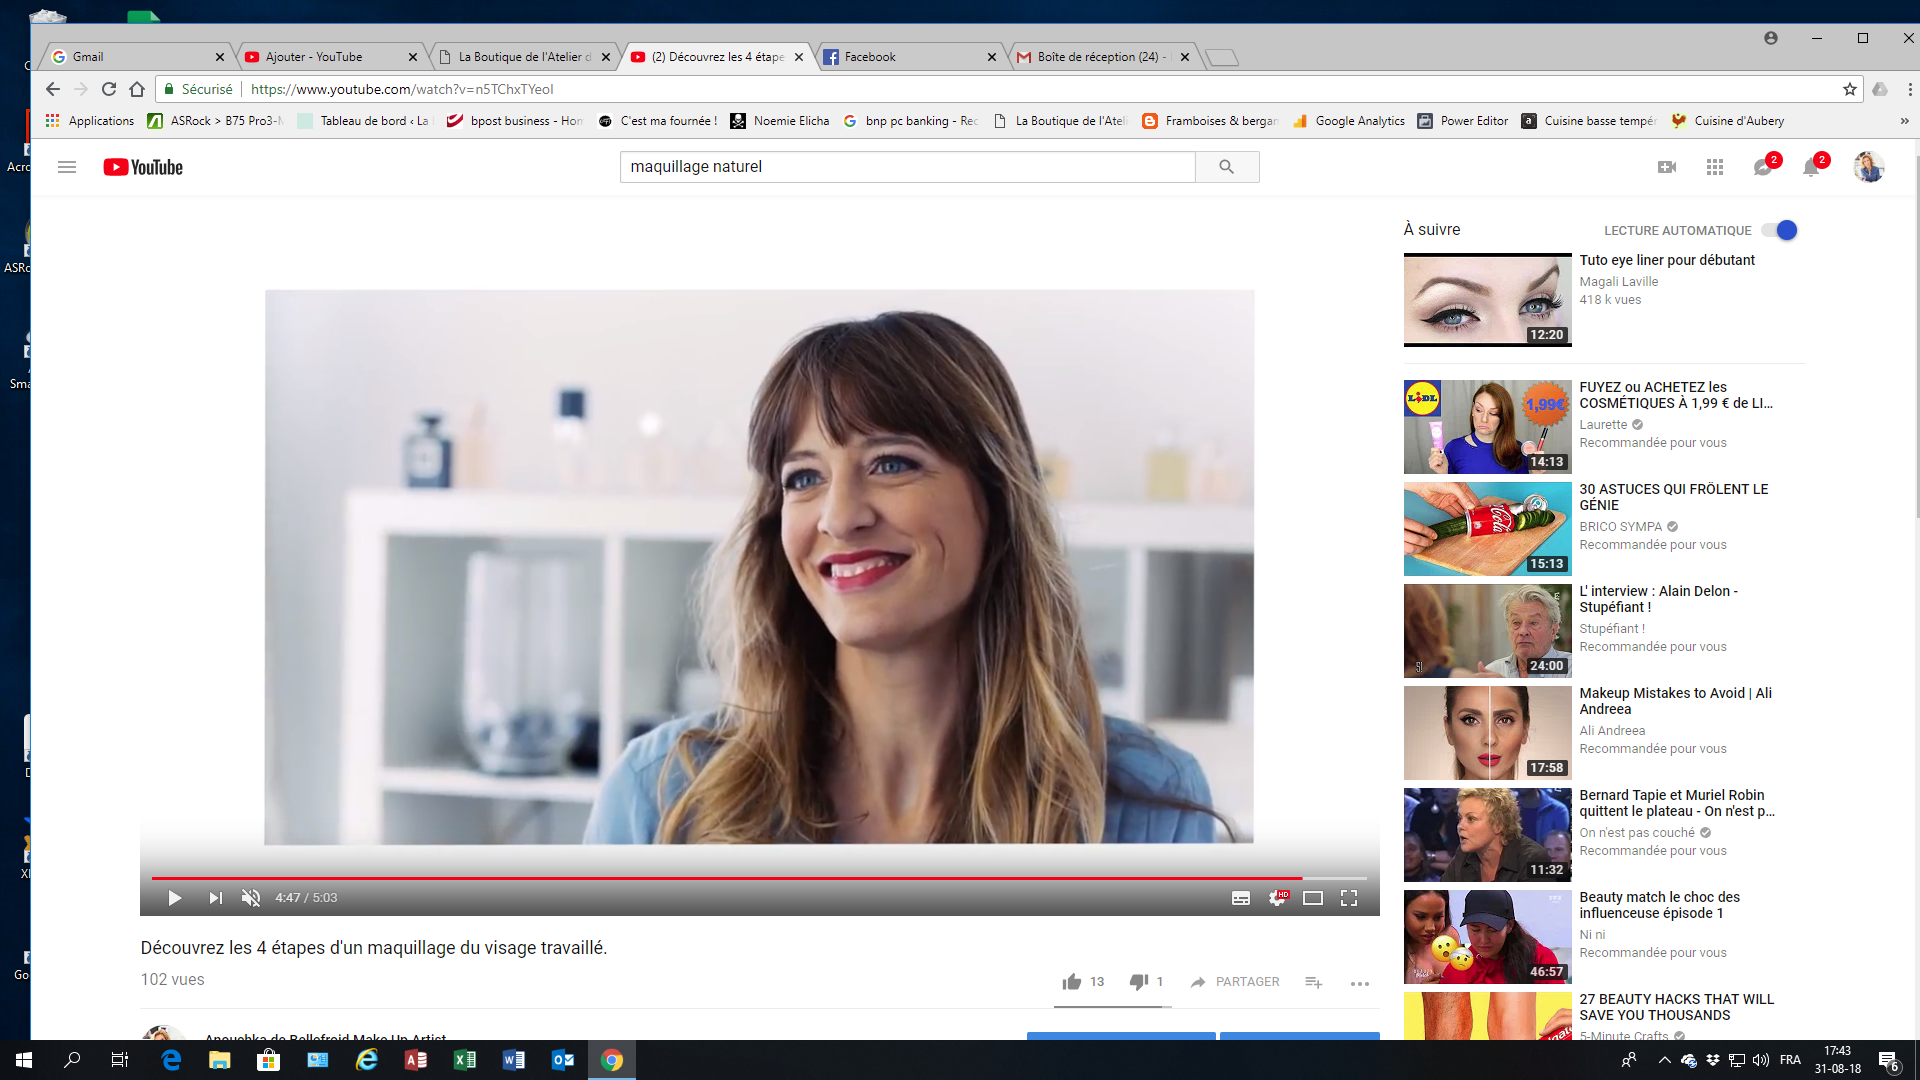Click the search magnifier button

point(1227,167)
